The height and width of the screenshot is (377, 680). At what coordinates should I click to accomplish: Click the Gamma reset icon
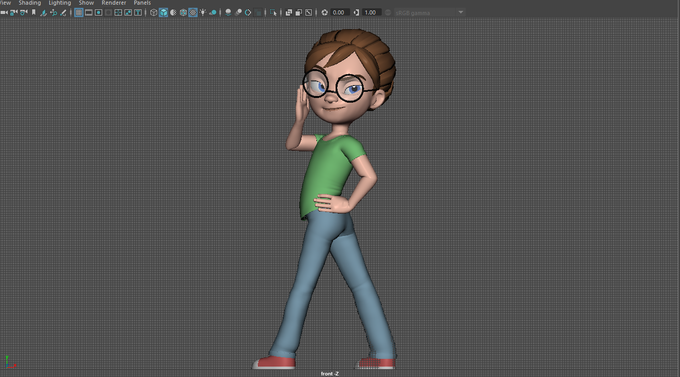tap(356, 13)
